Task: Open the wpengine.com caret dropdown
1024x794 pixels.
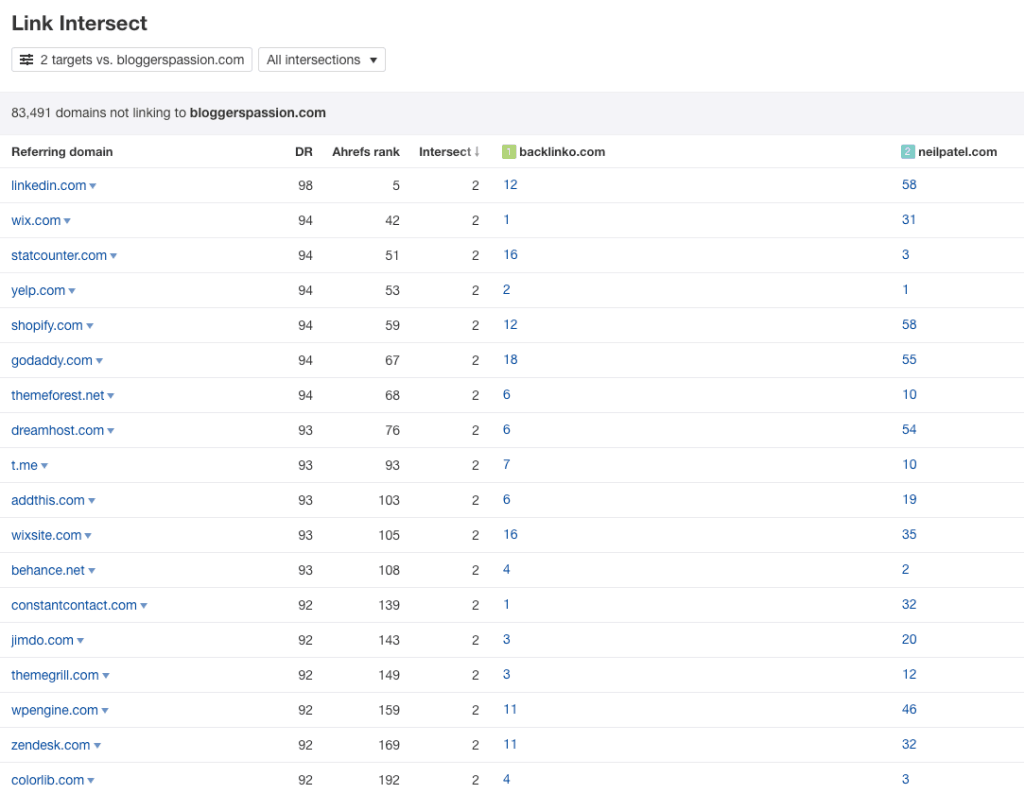Action: click(x=105, y=711)
